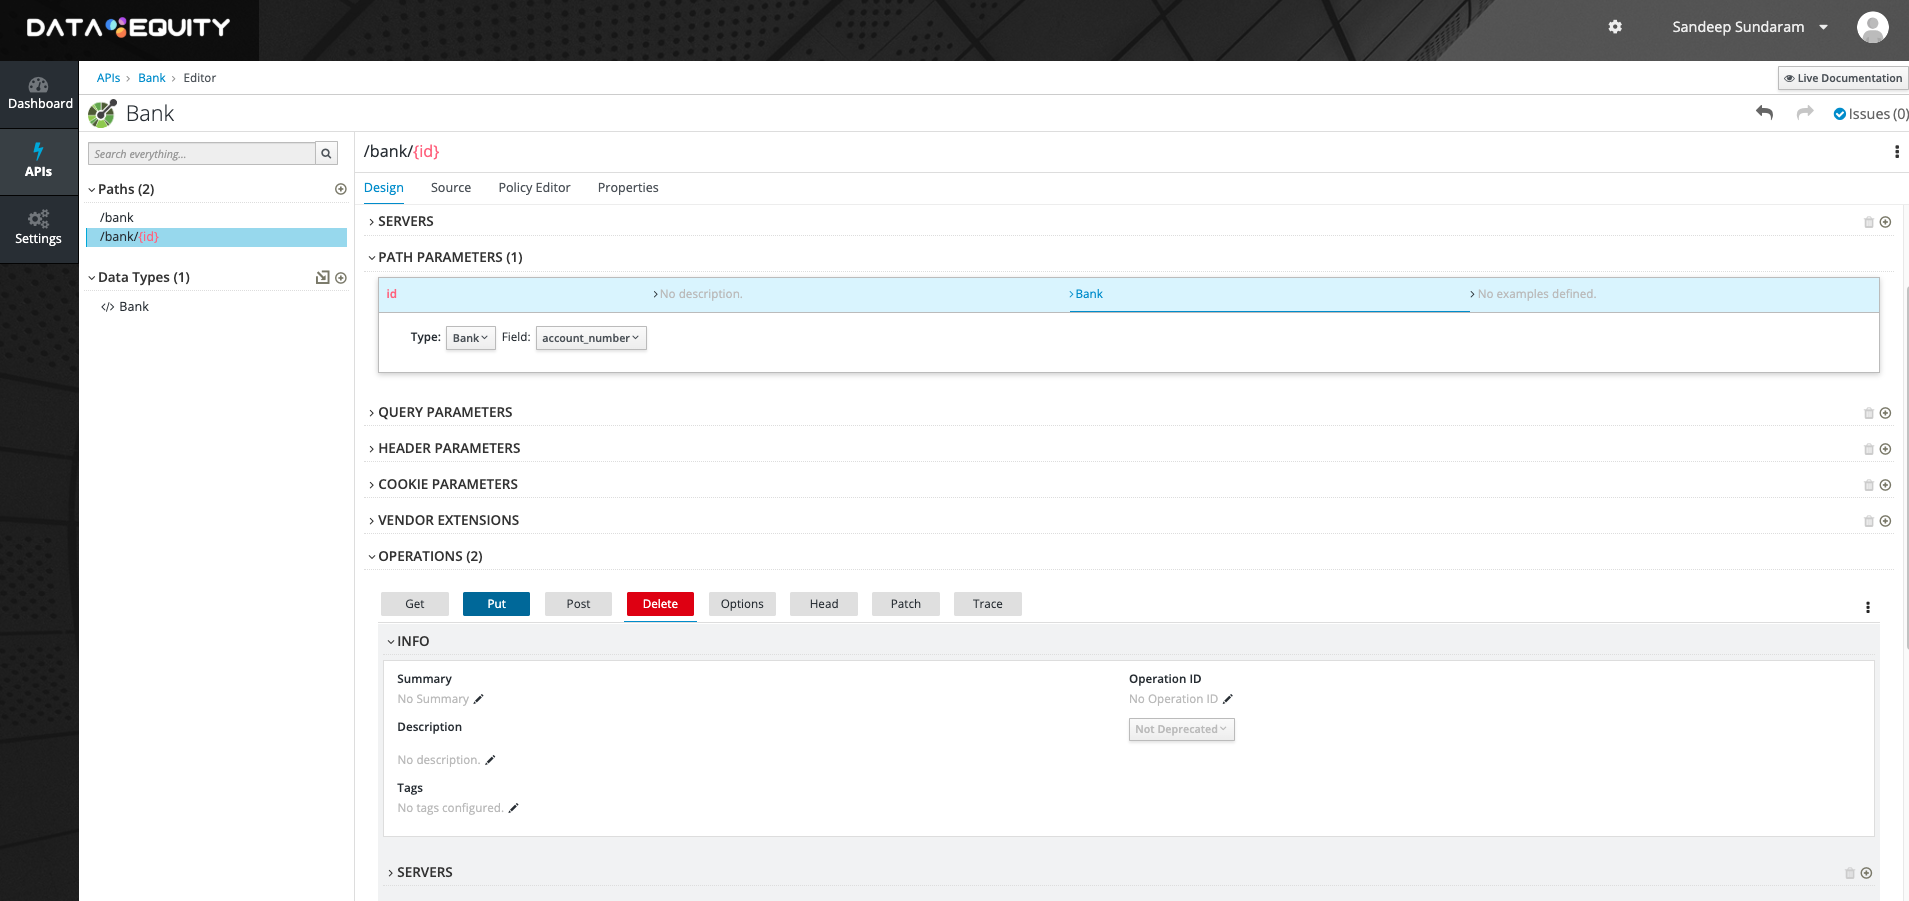Click the import data type icon
This screenshot has width=1909, height=901.
click(x=323, y=278)
